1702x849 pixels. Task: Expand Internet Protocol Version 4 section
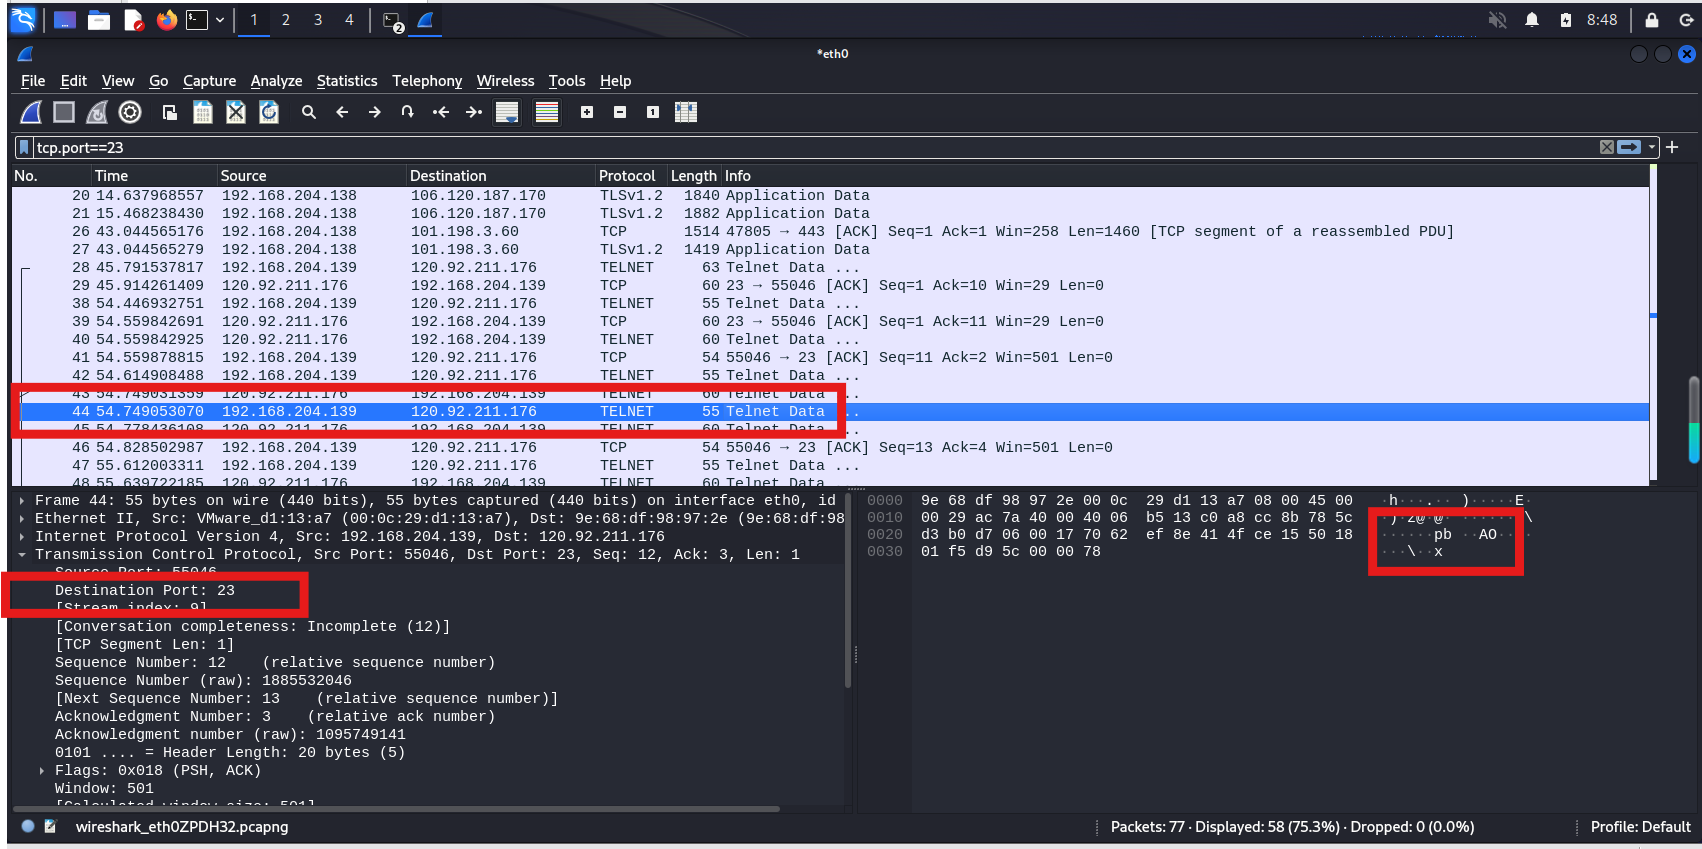coord(22,536)
